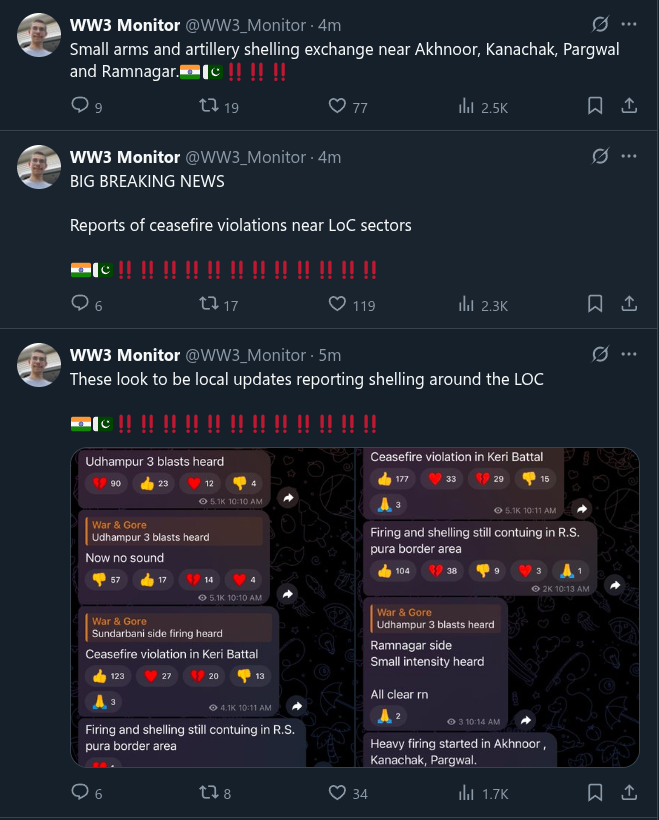Repost the Akhnoor artillery shelling tweet
This screenshot has height=820, width=659.
pyautogui.click(x=210, y=107)
